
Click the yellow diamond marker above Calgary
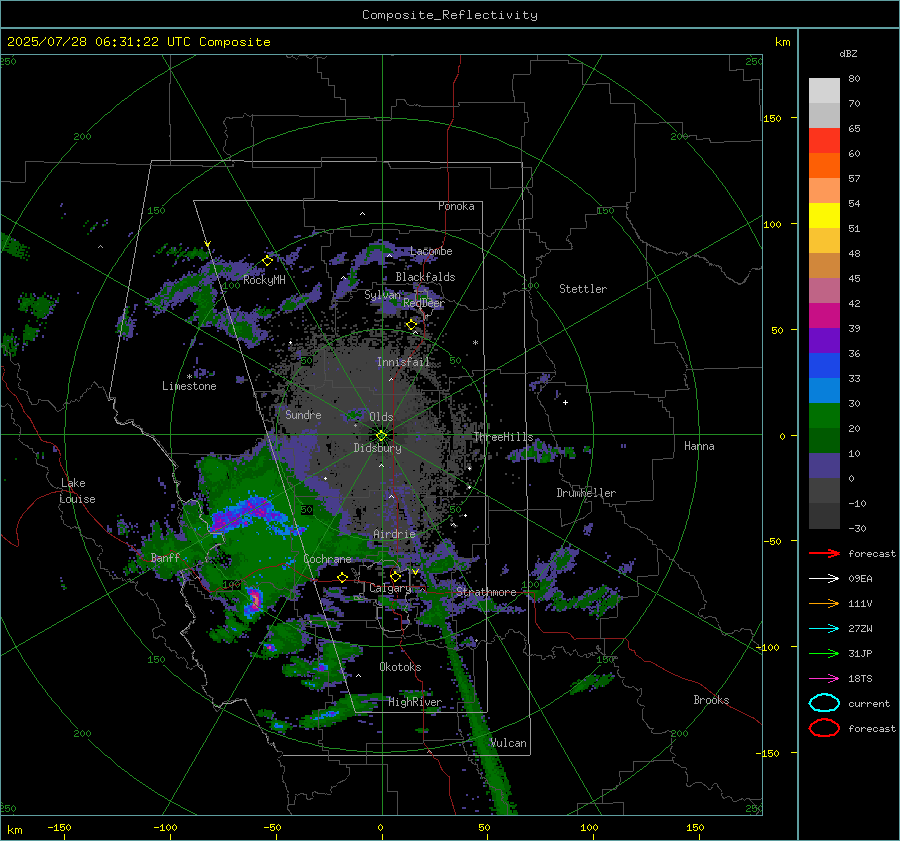[395, 576]
